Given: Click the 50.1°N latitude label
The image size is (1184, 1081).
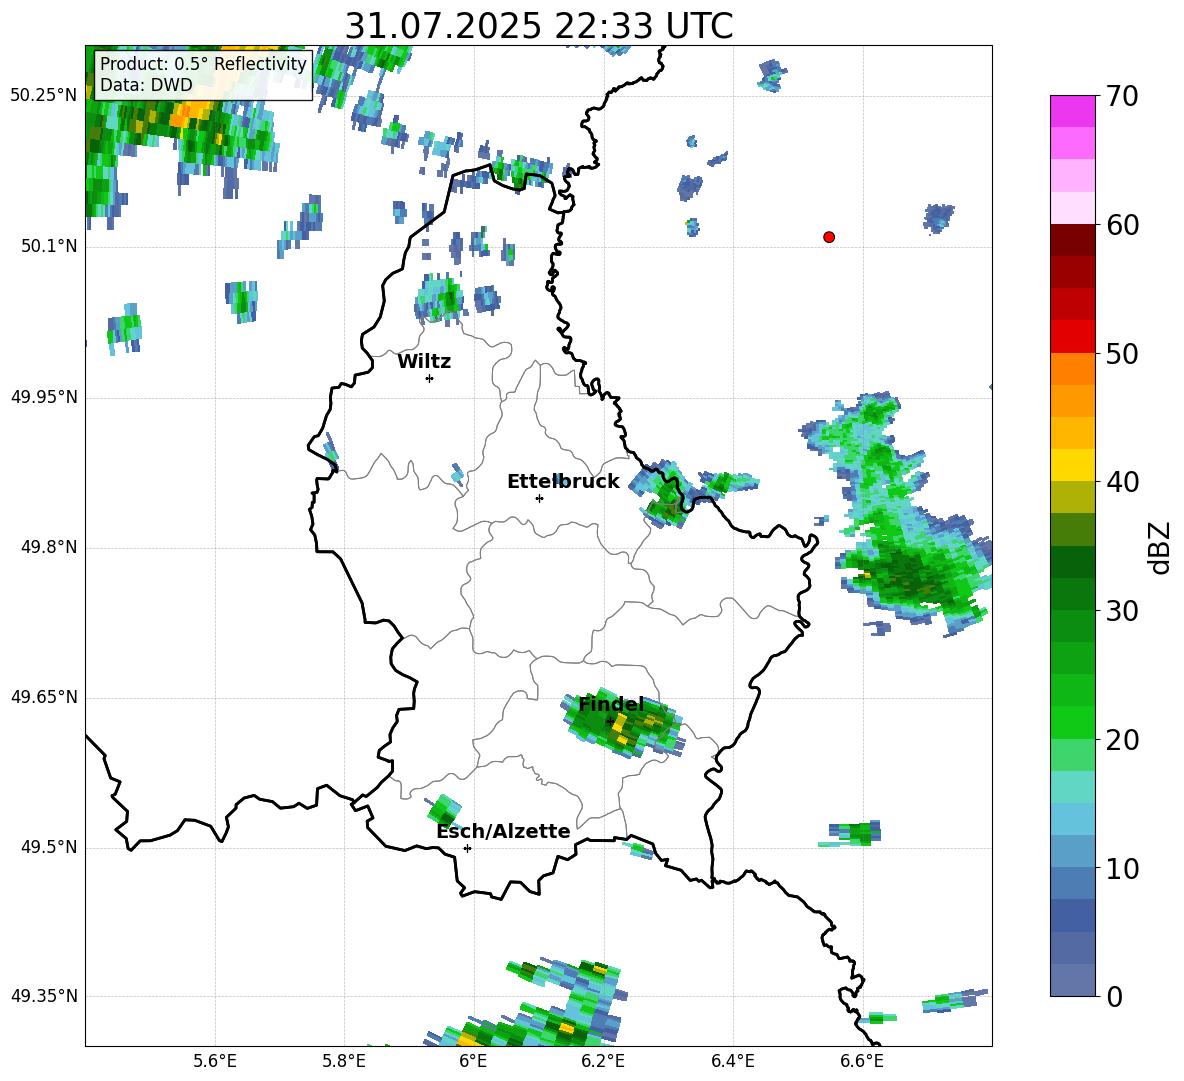Looking at the screenshot, I should [49, 246].
